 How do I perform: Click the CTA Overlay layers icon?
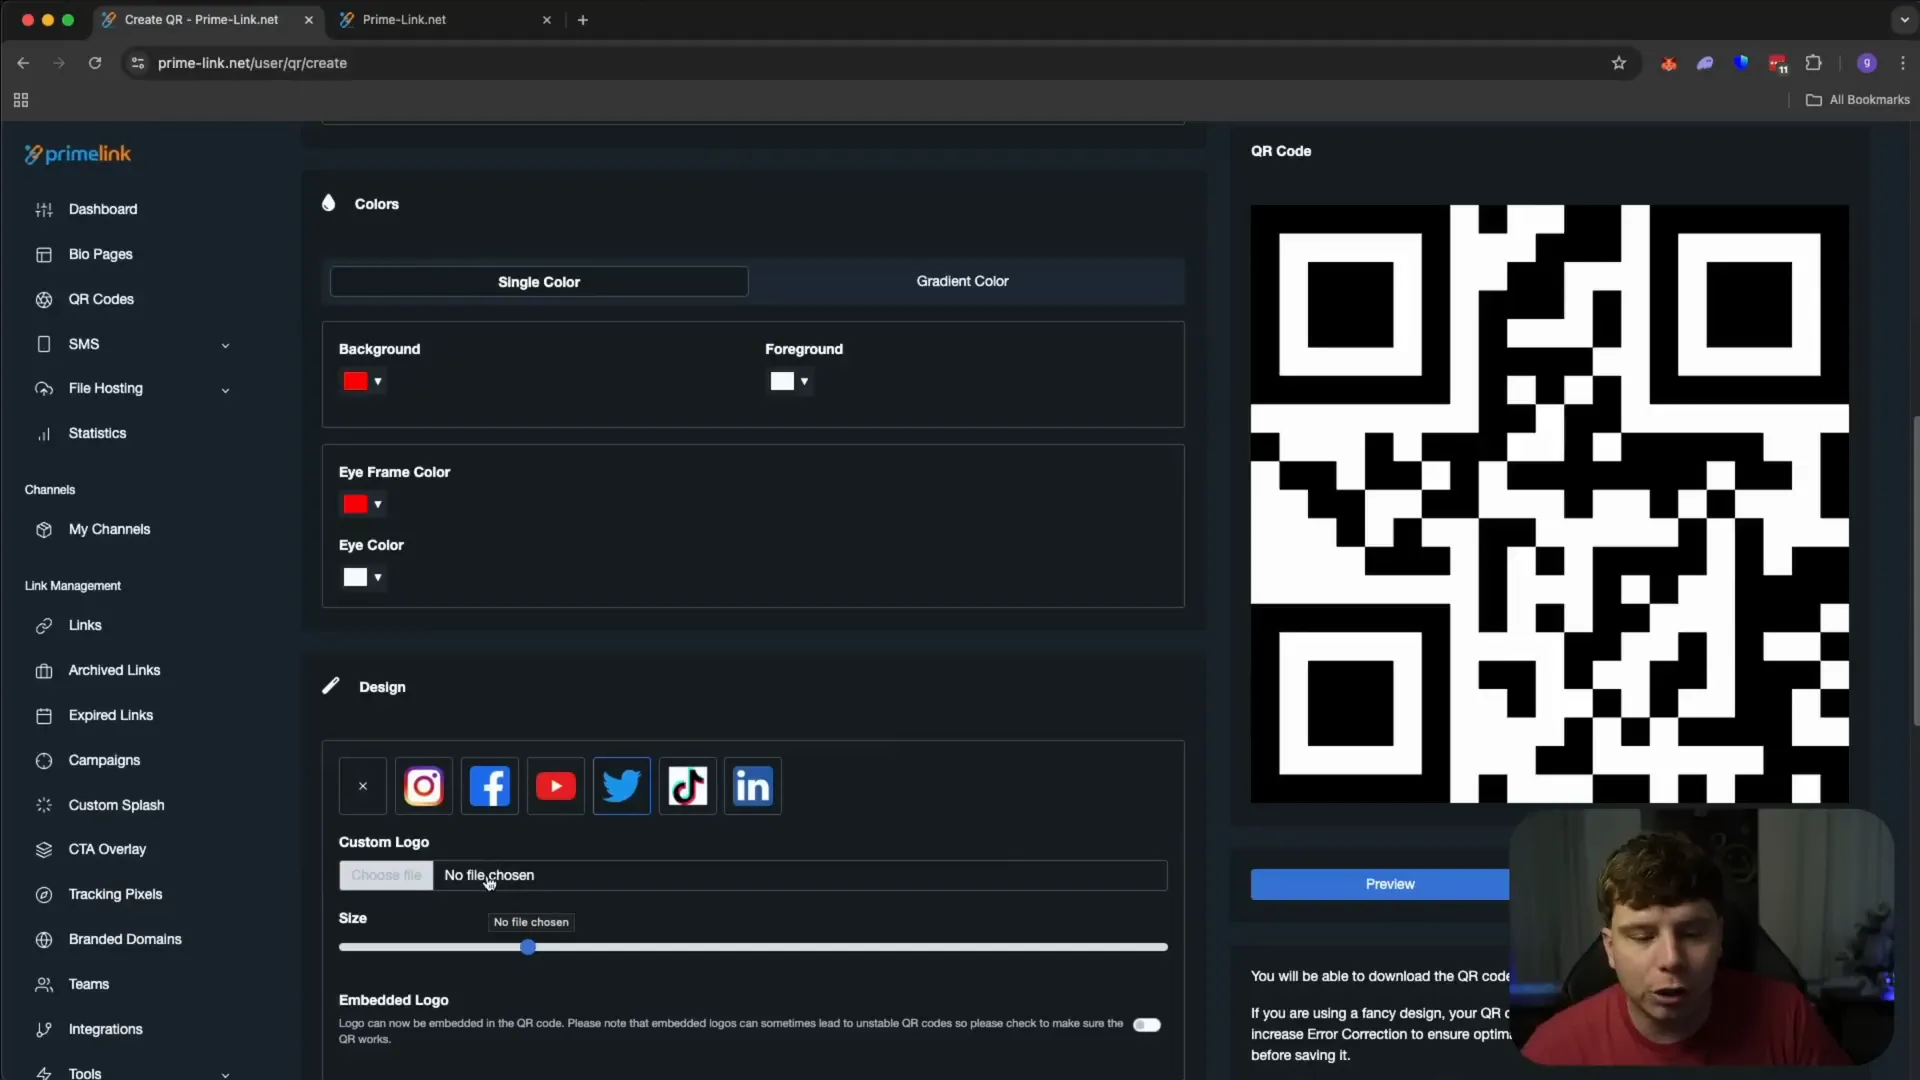[x=44, y=849]
